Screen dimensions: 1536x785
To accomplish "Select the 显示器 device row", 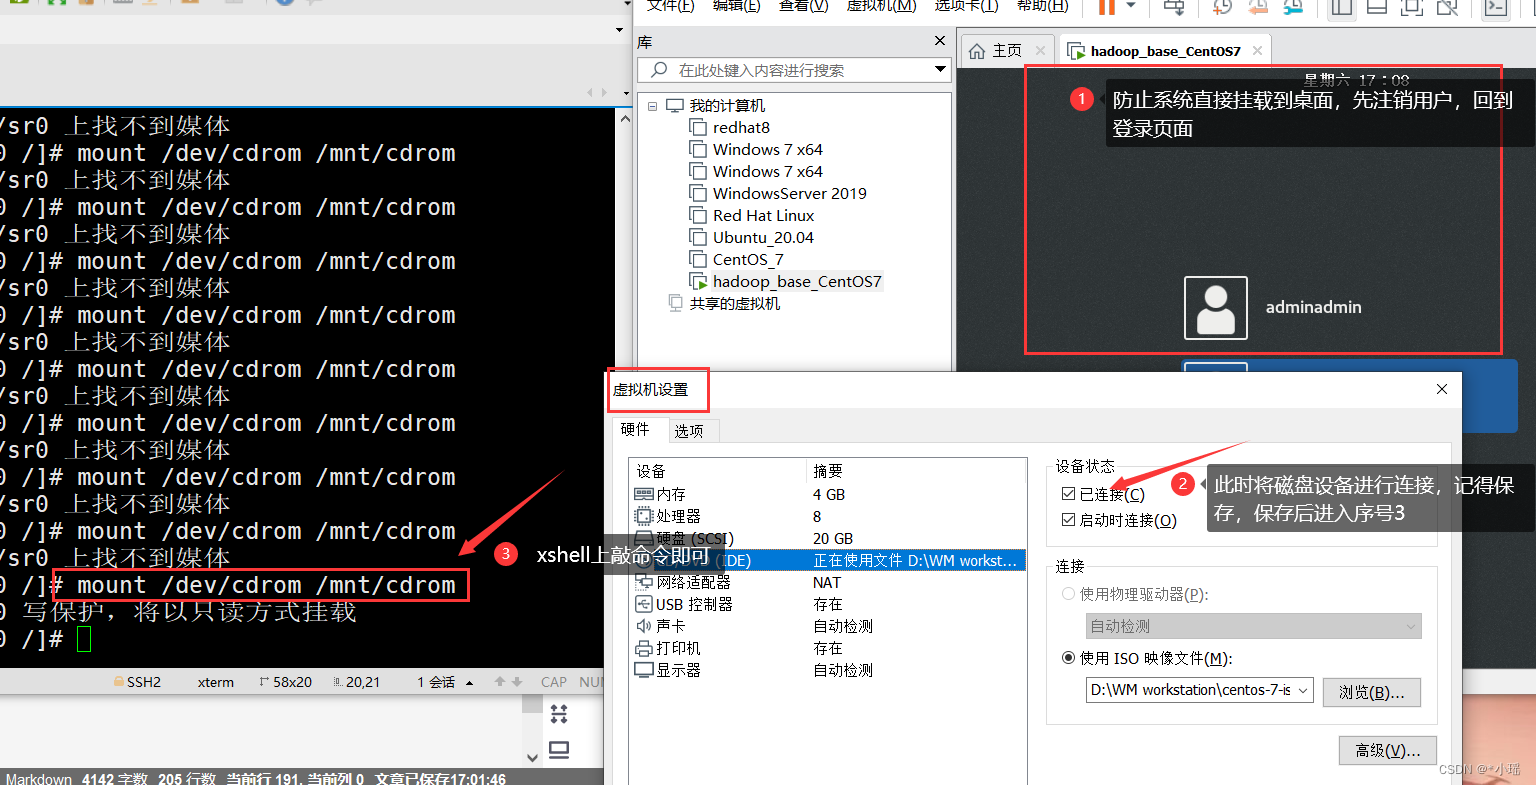I will click(830, 670).
